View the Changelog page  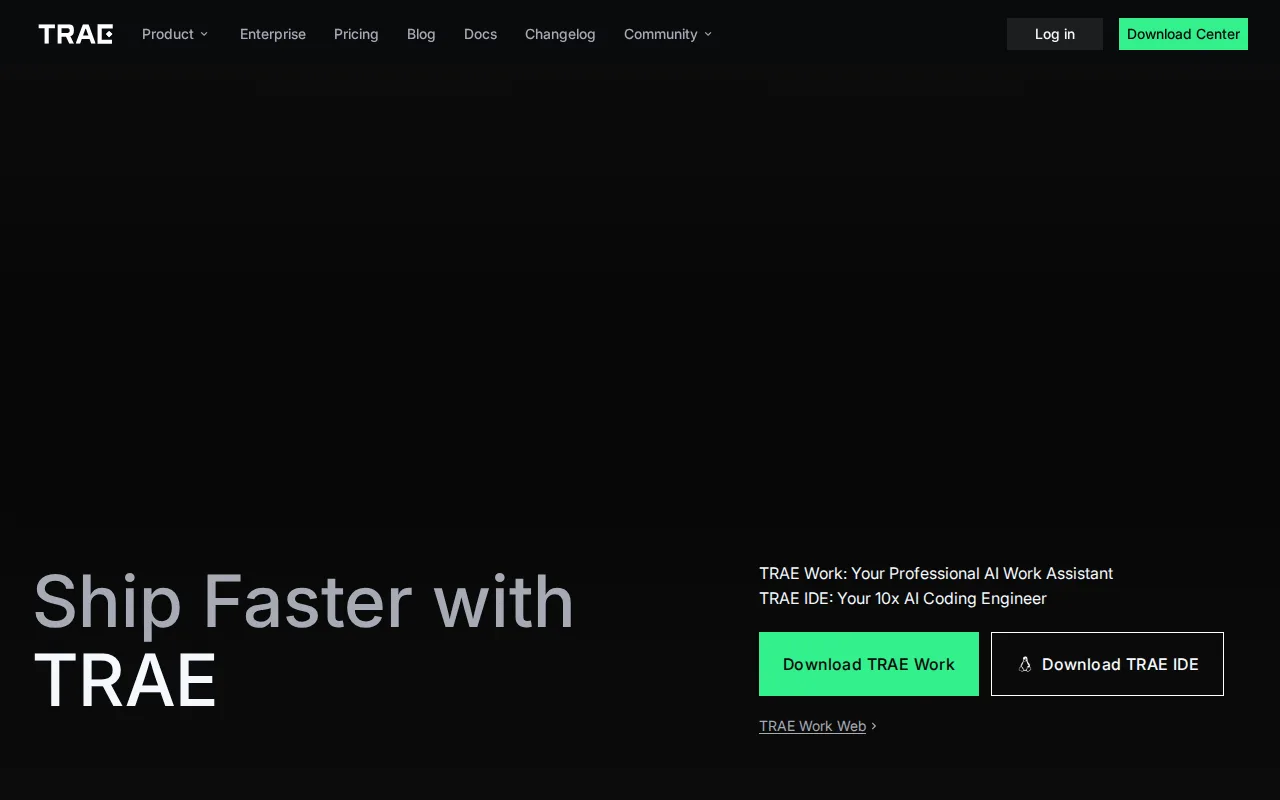(560, 34)
